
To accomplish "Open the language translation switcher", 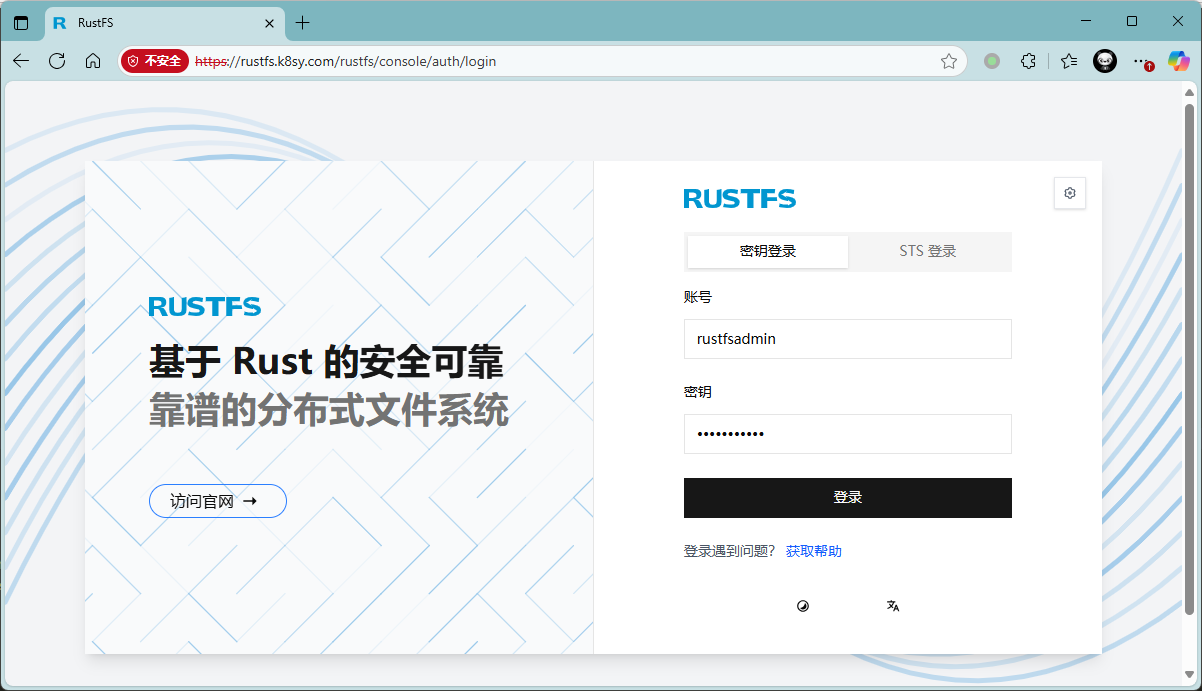I will (x=893, y=606).
